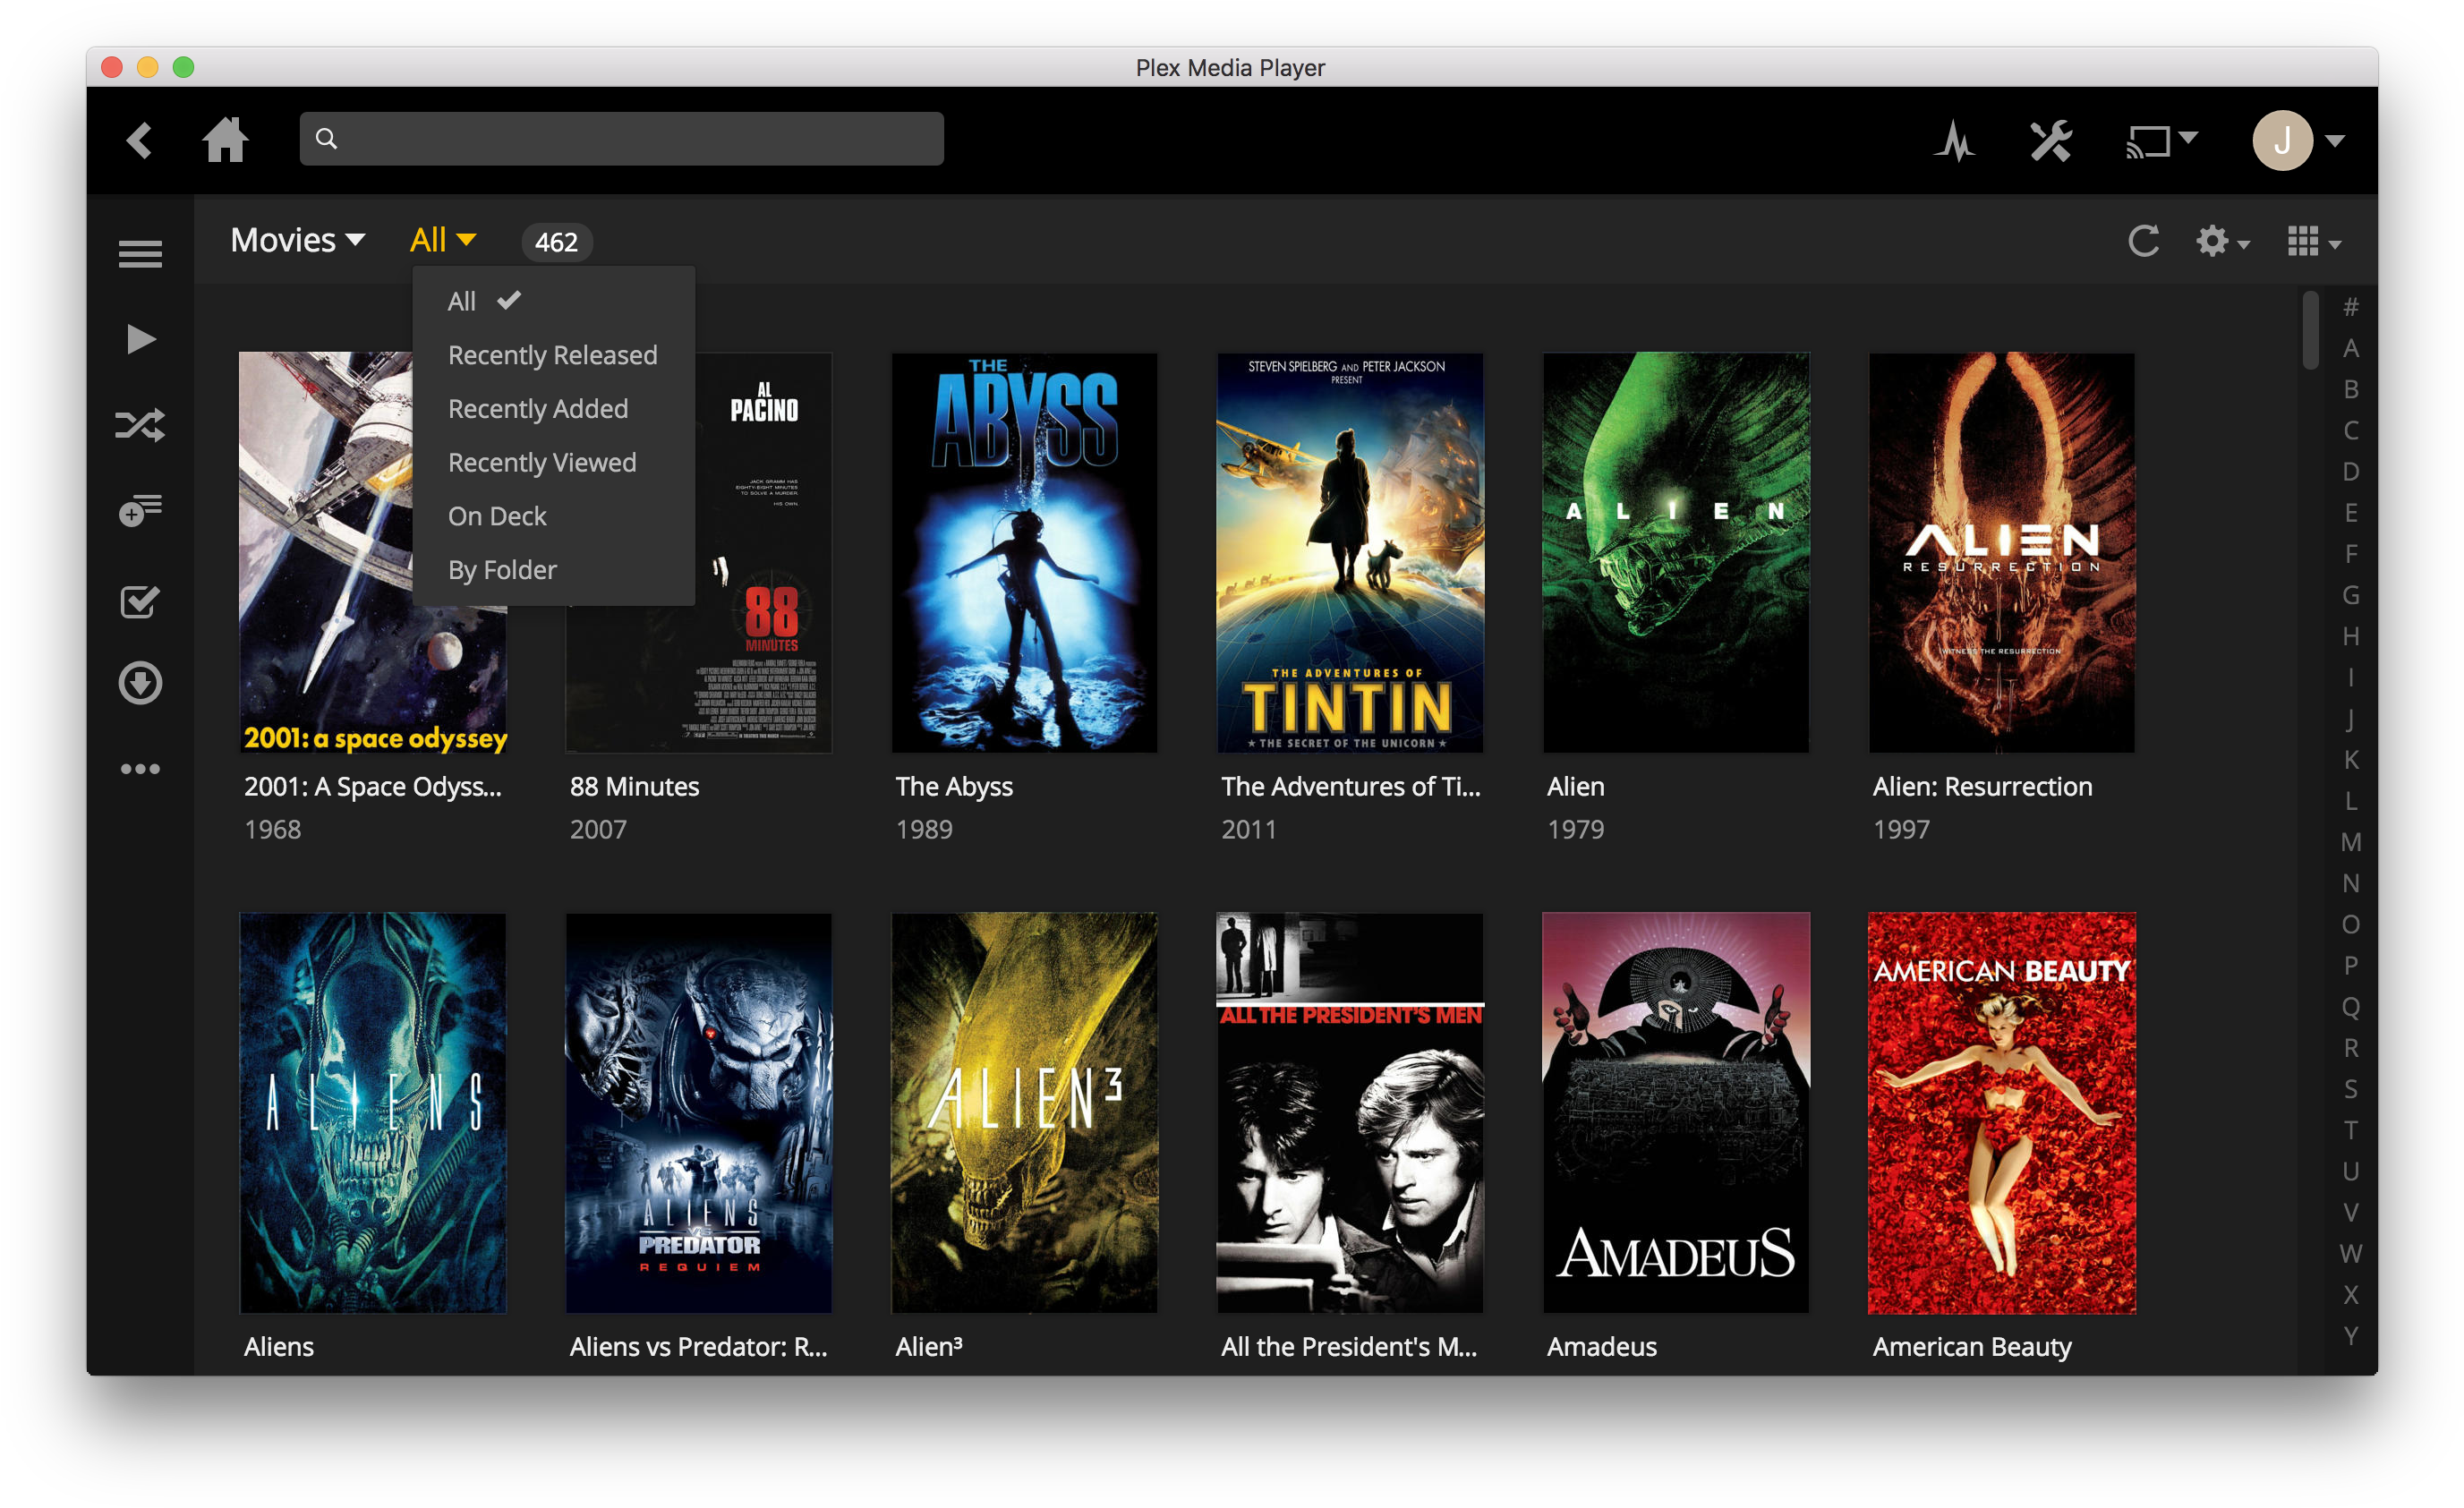Go back with the left arrow
Screen dimensions: 2464x1508
coord(140,140)
